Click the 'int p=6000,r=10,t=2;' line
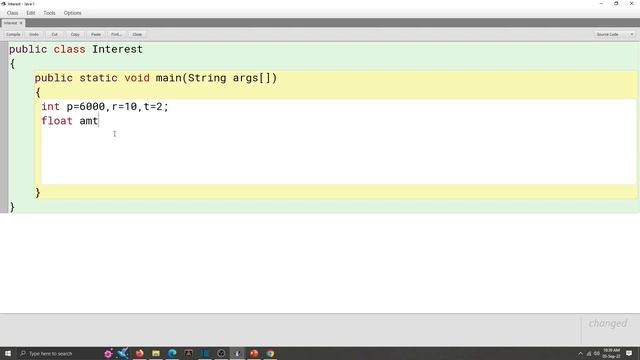Viewport: 640px width, 360px height. 105,107
